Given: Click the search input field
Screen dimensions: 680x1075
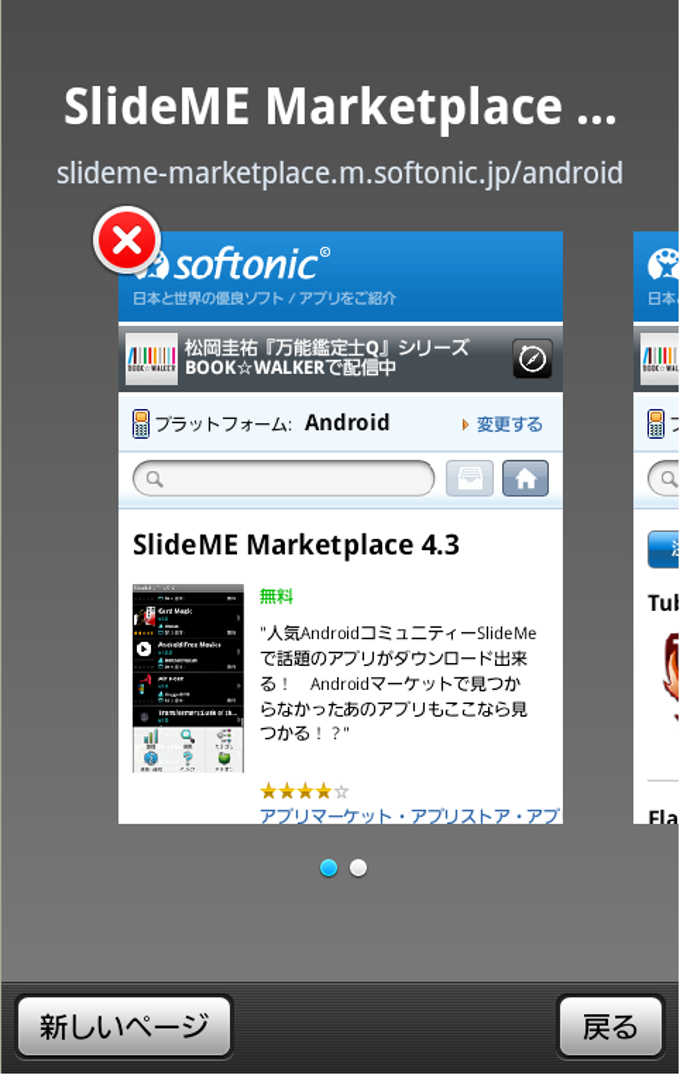Looking at the screenshot, I should click(x=284, y=479).
